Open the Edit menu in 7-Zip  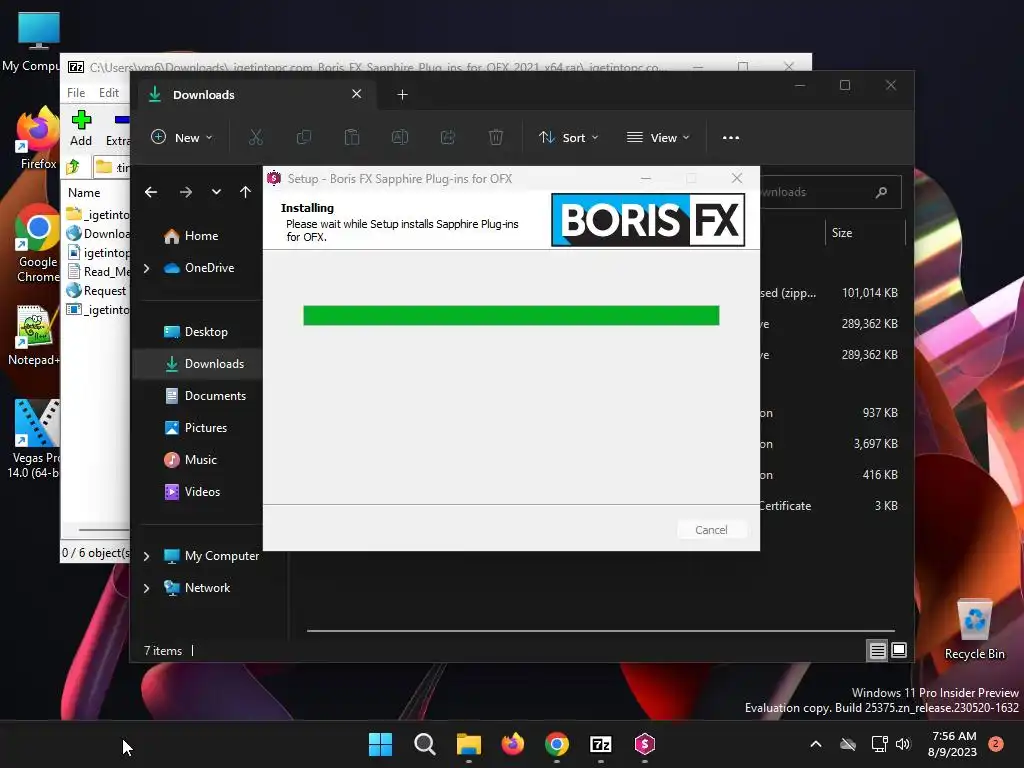click(108, 93)
